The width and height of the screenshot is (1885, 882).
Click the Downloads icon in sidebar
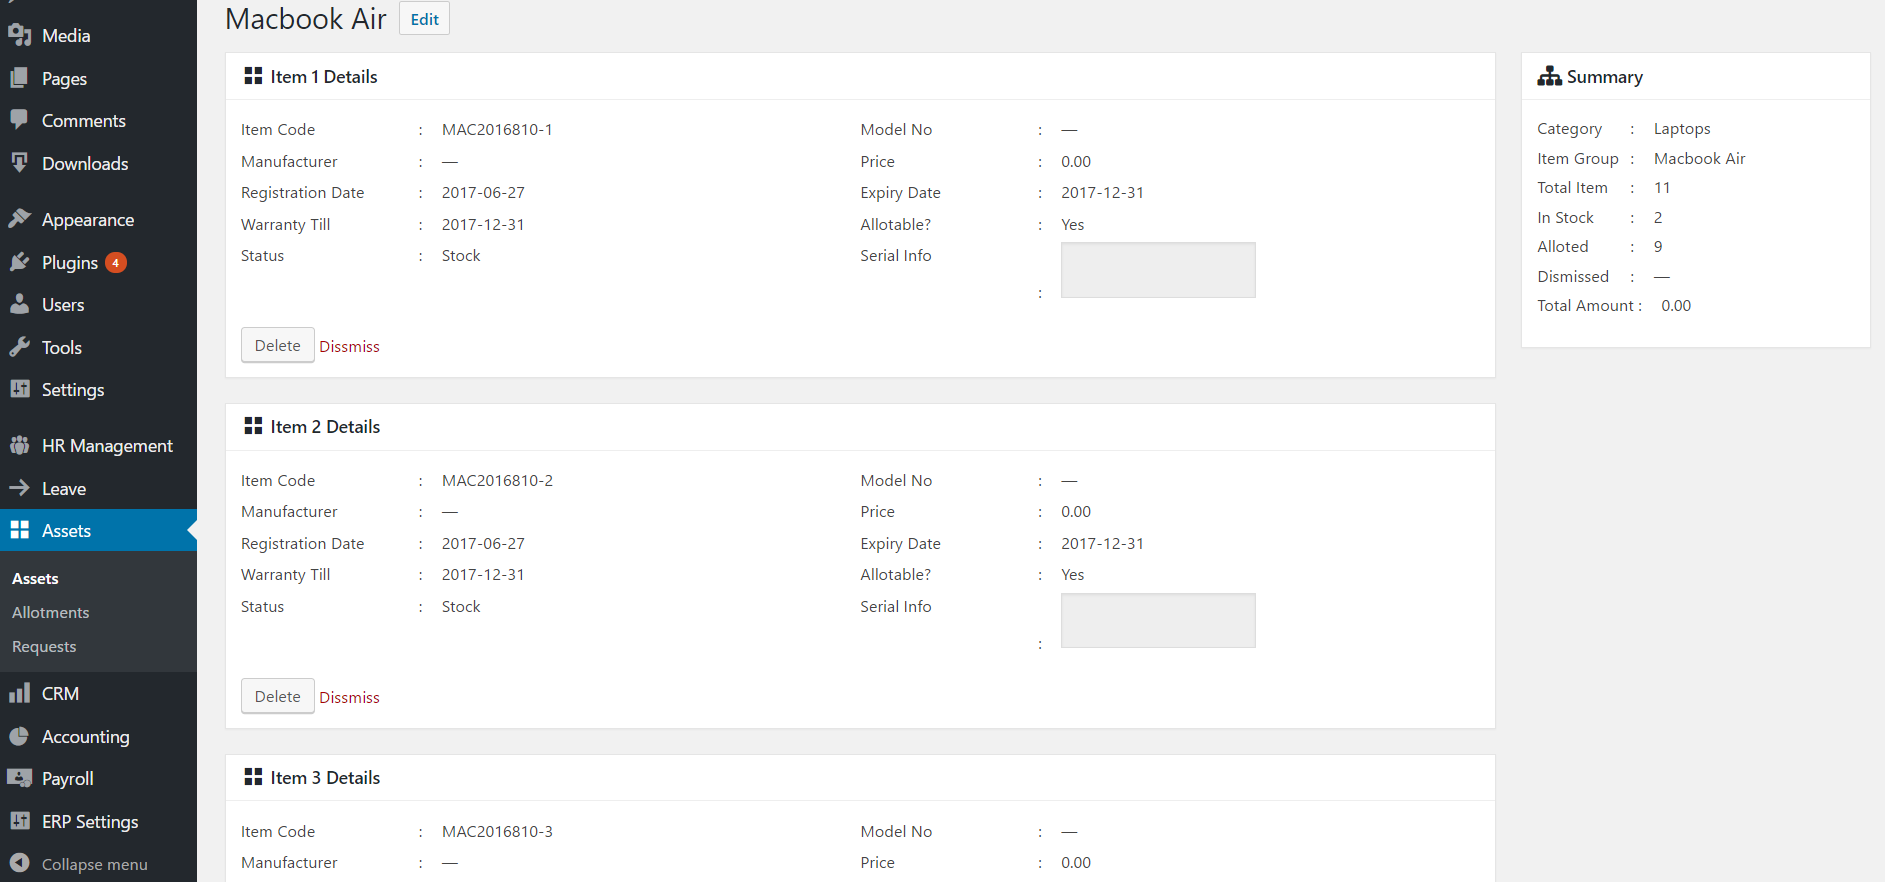click(x=19, y=163)
